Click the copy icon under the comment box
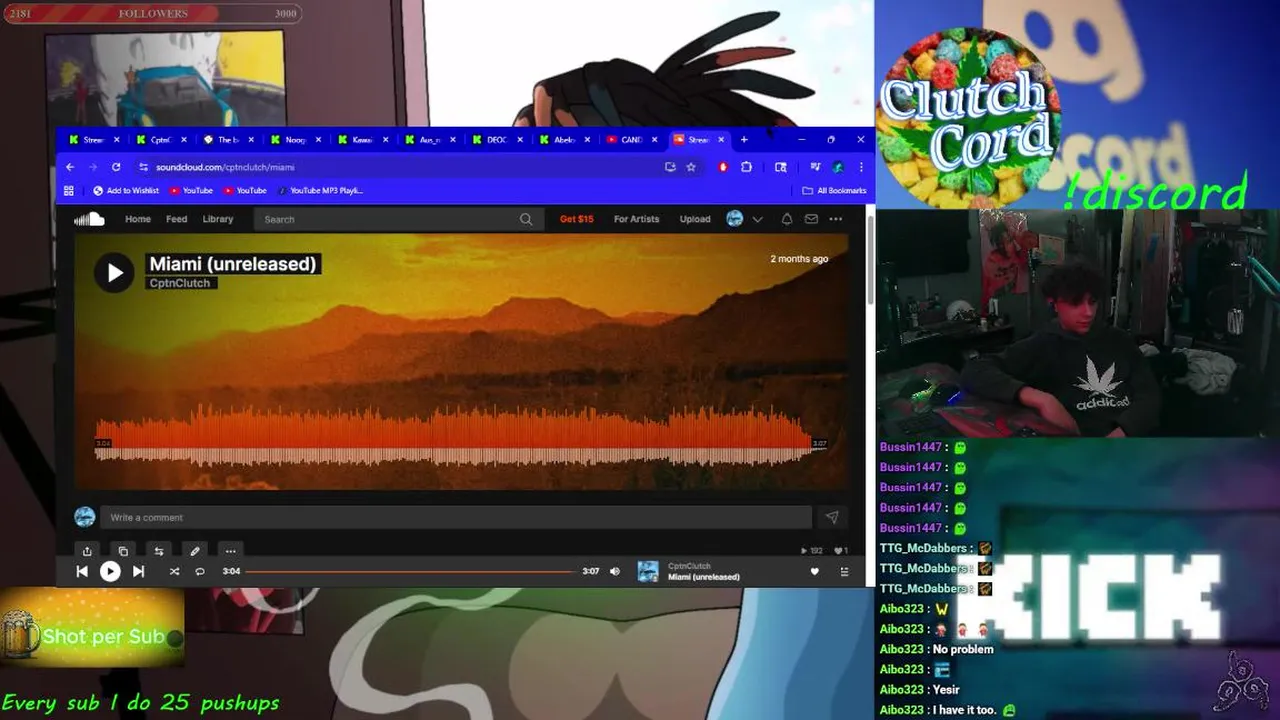This screenshot has height=720, width=1280. (123, 551)
